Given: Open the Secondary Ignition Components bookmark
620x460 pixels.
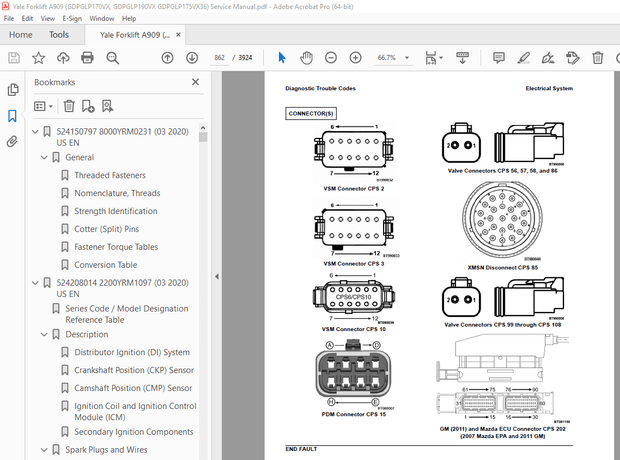Looking at the screenshot, I should 134,432.
